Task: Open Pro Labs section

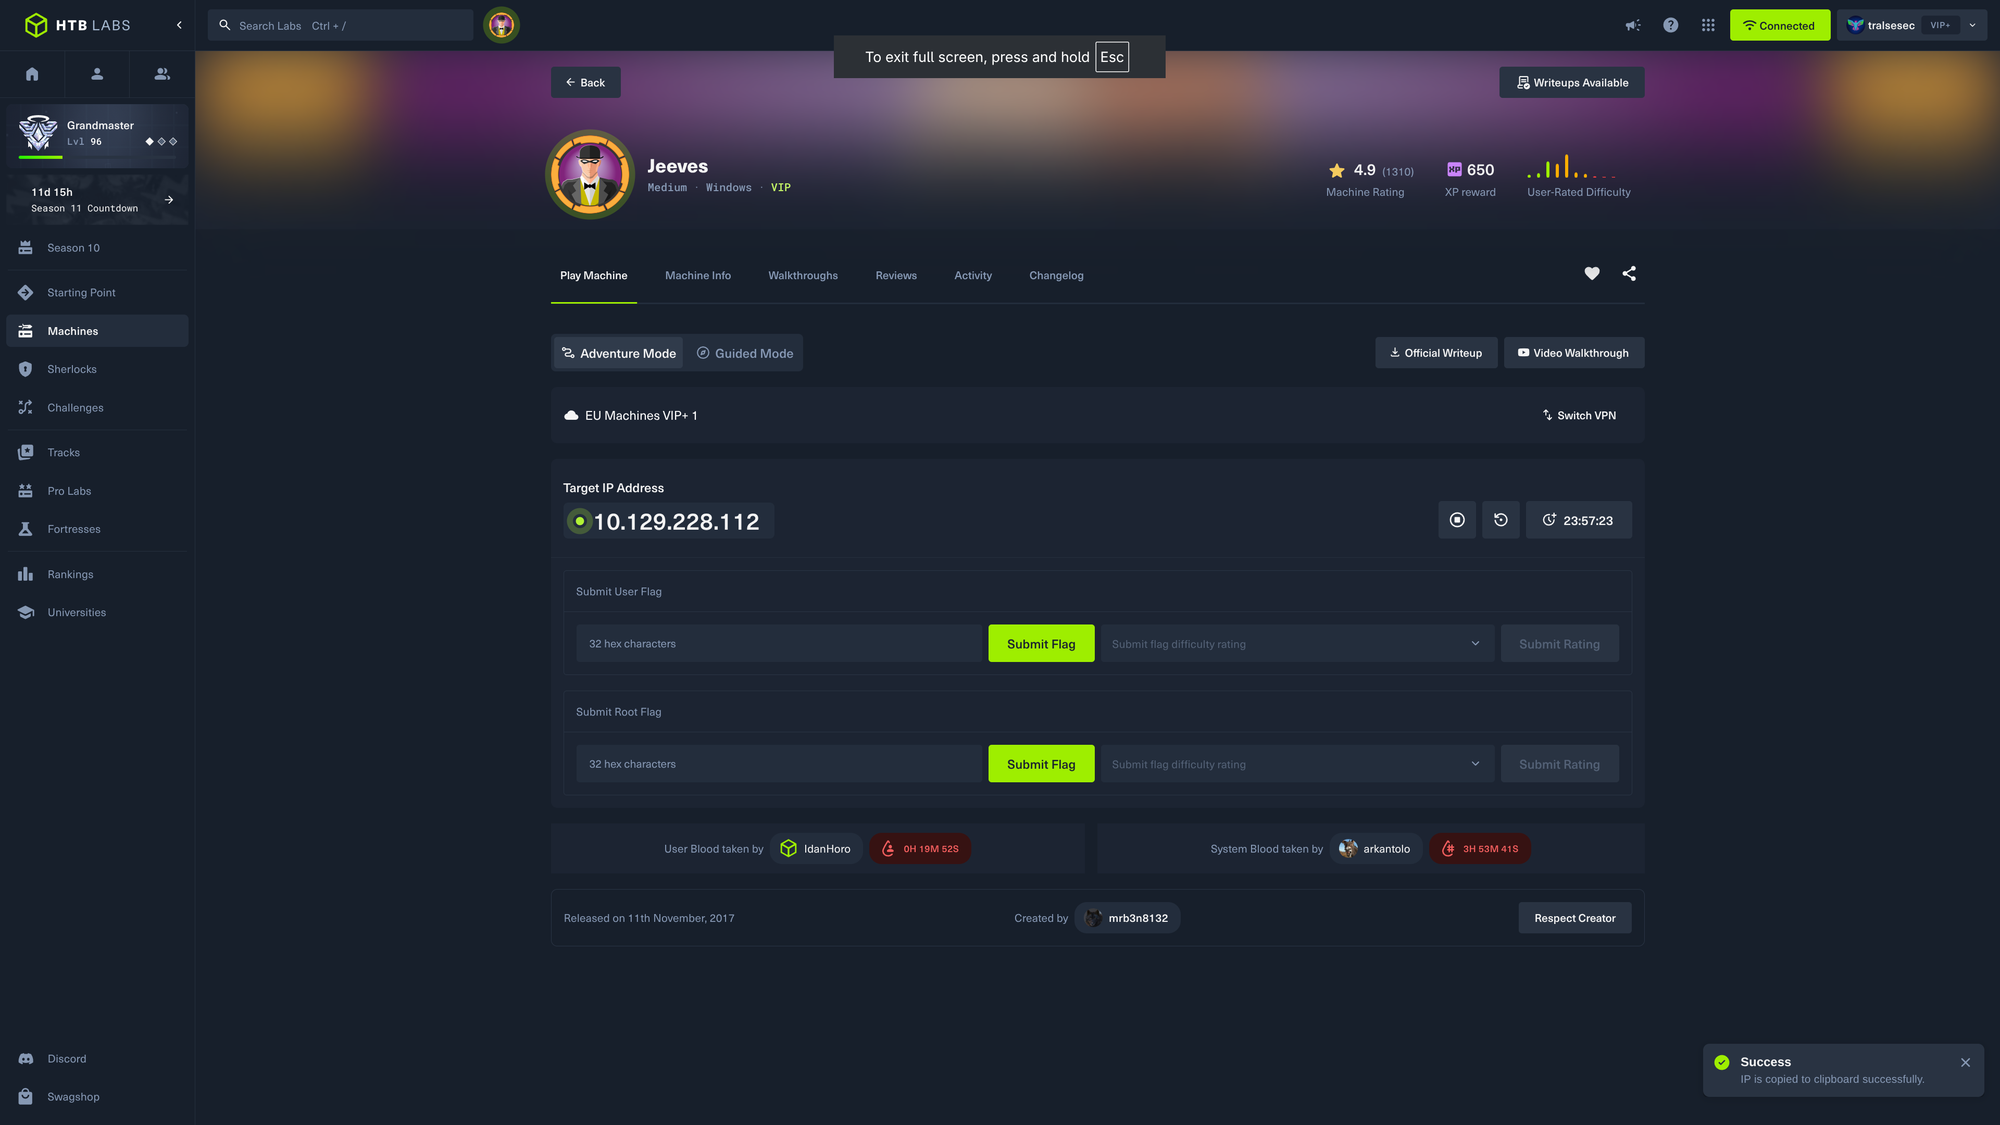Action: point(97,491)
